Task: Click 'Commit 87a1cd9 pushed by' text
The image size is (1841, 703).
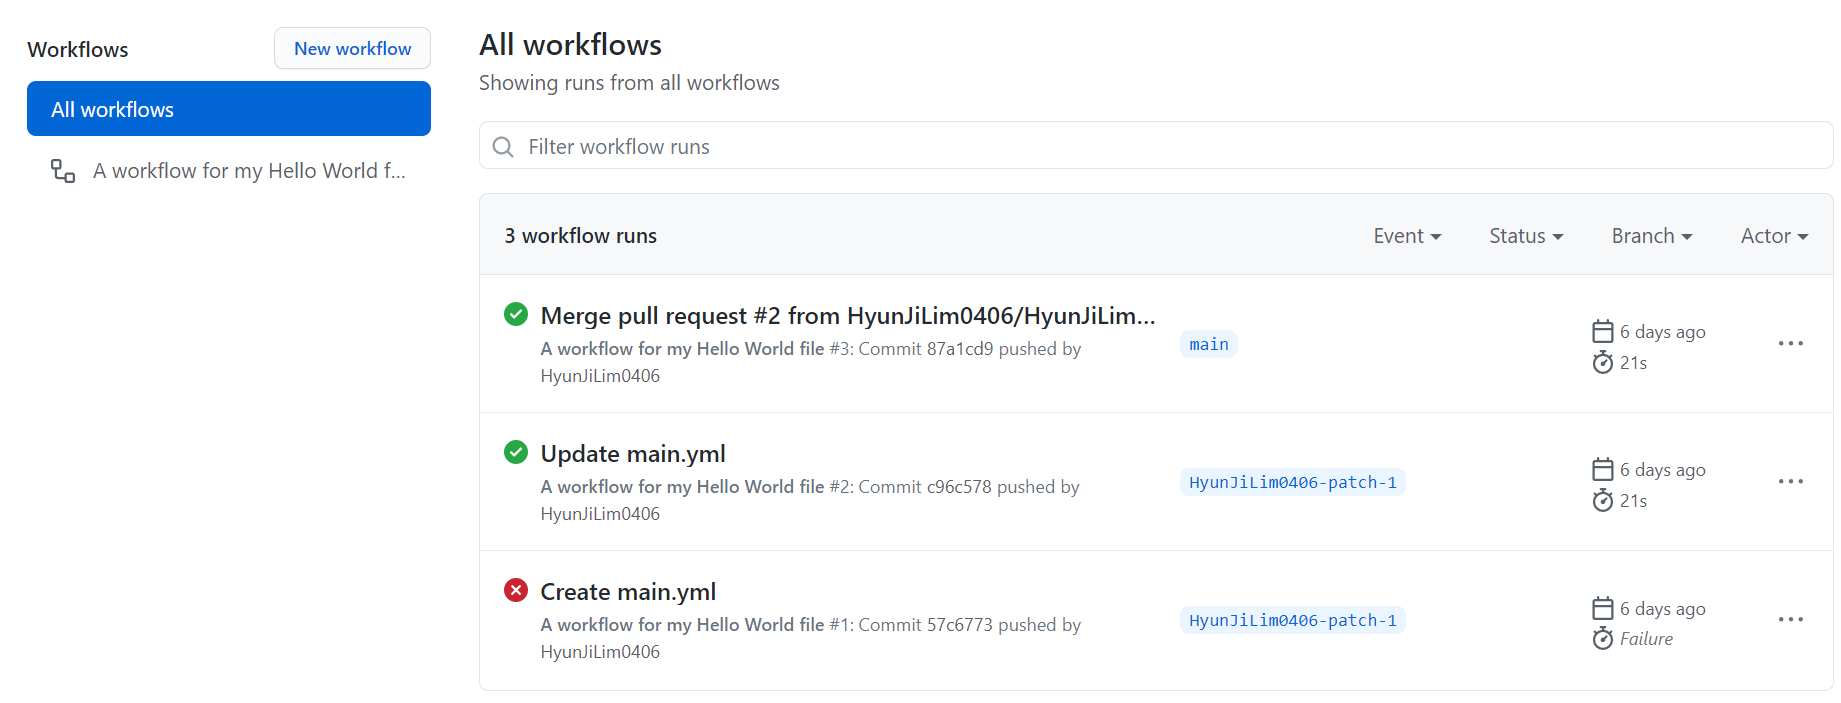Action: (970, 349)
